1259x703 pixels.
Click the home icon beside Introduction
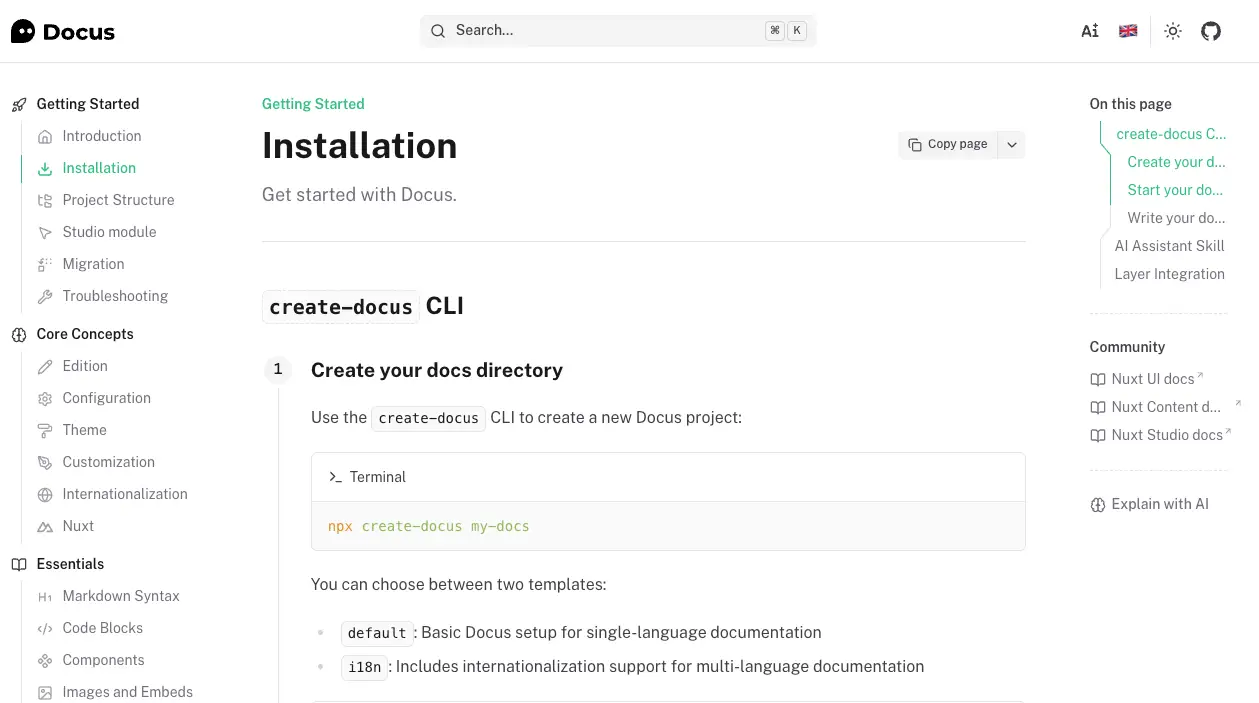coord(45,136)
